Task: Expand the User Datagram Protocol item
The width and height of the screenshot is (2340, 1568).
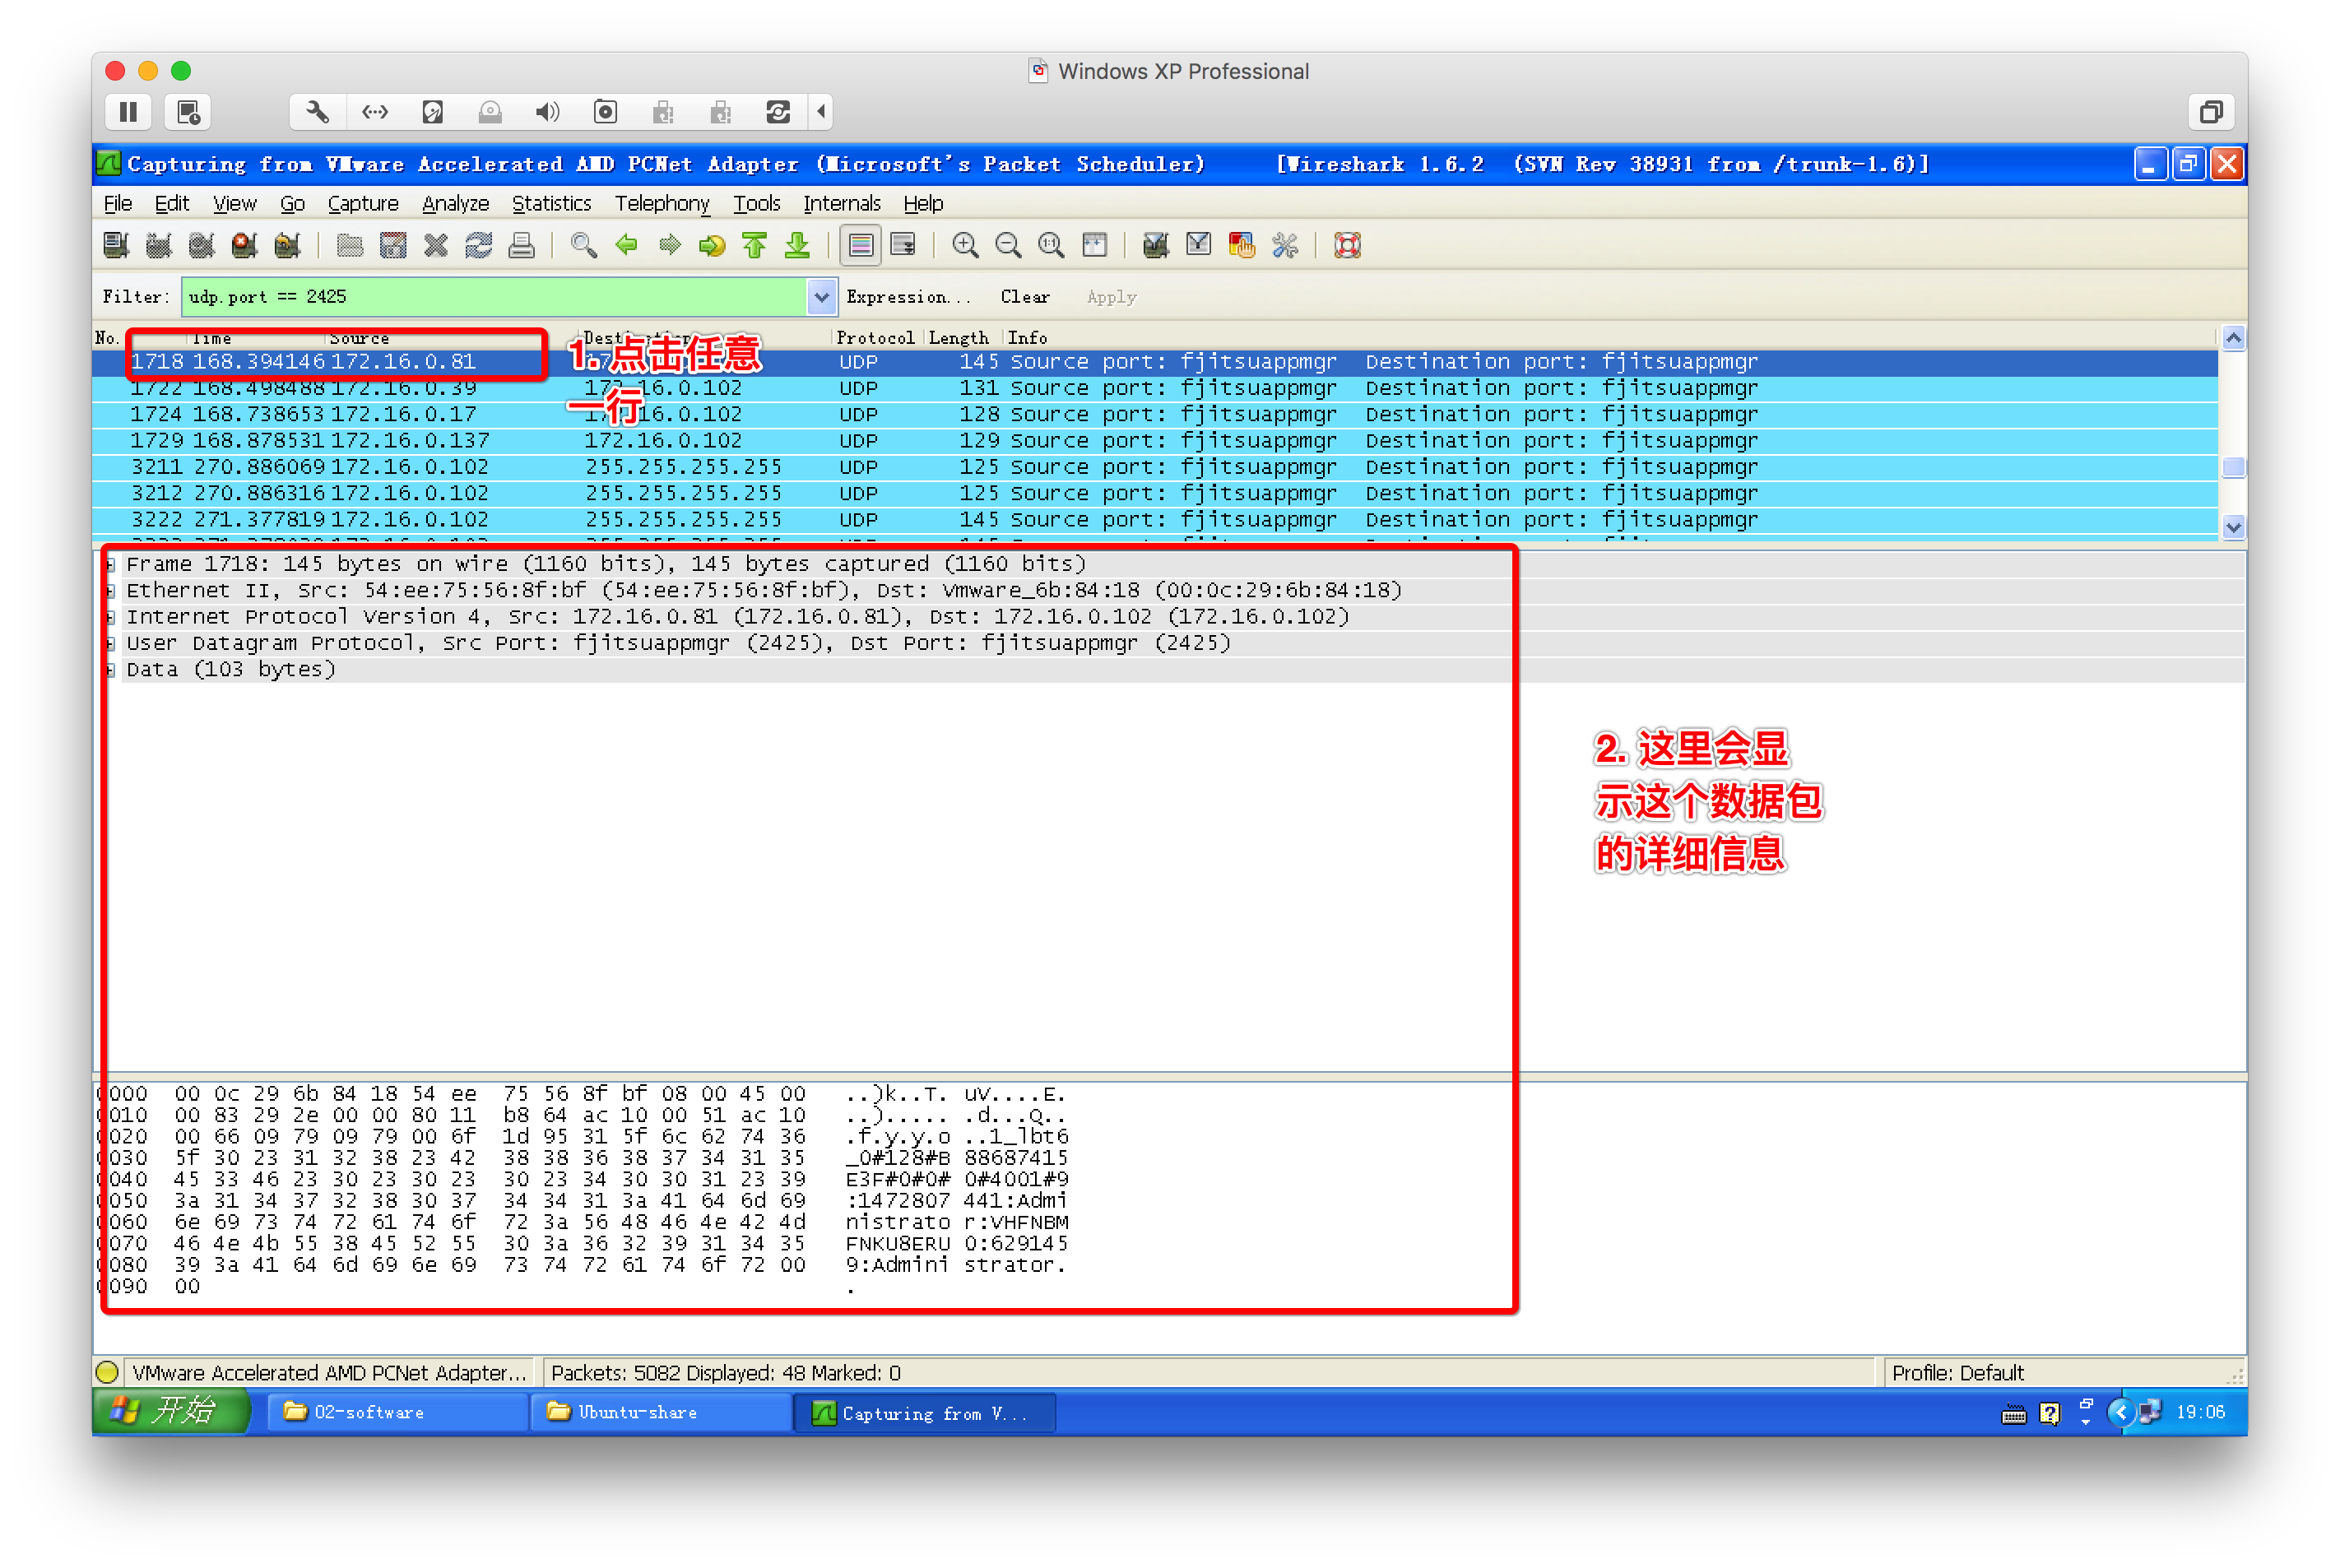Action: tap(111, 643)
